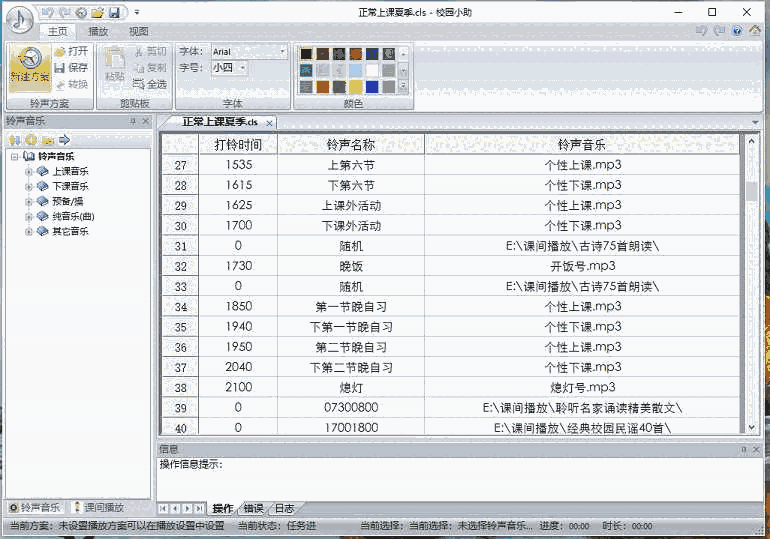Pin the 铃声音乐 panel
The image size is (770, 539).
[x=133, y=121]
